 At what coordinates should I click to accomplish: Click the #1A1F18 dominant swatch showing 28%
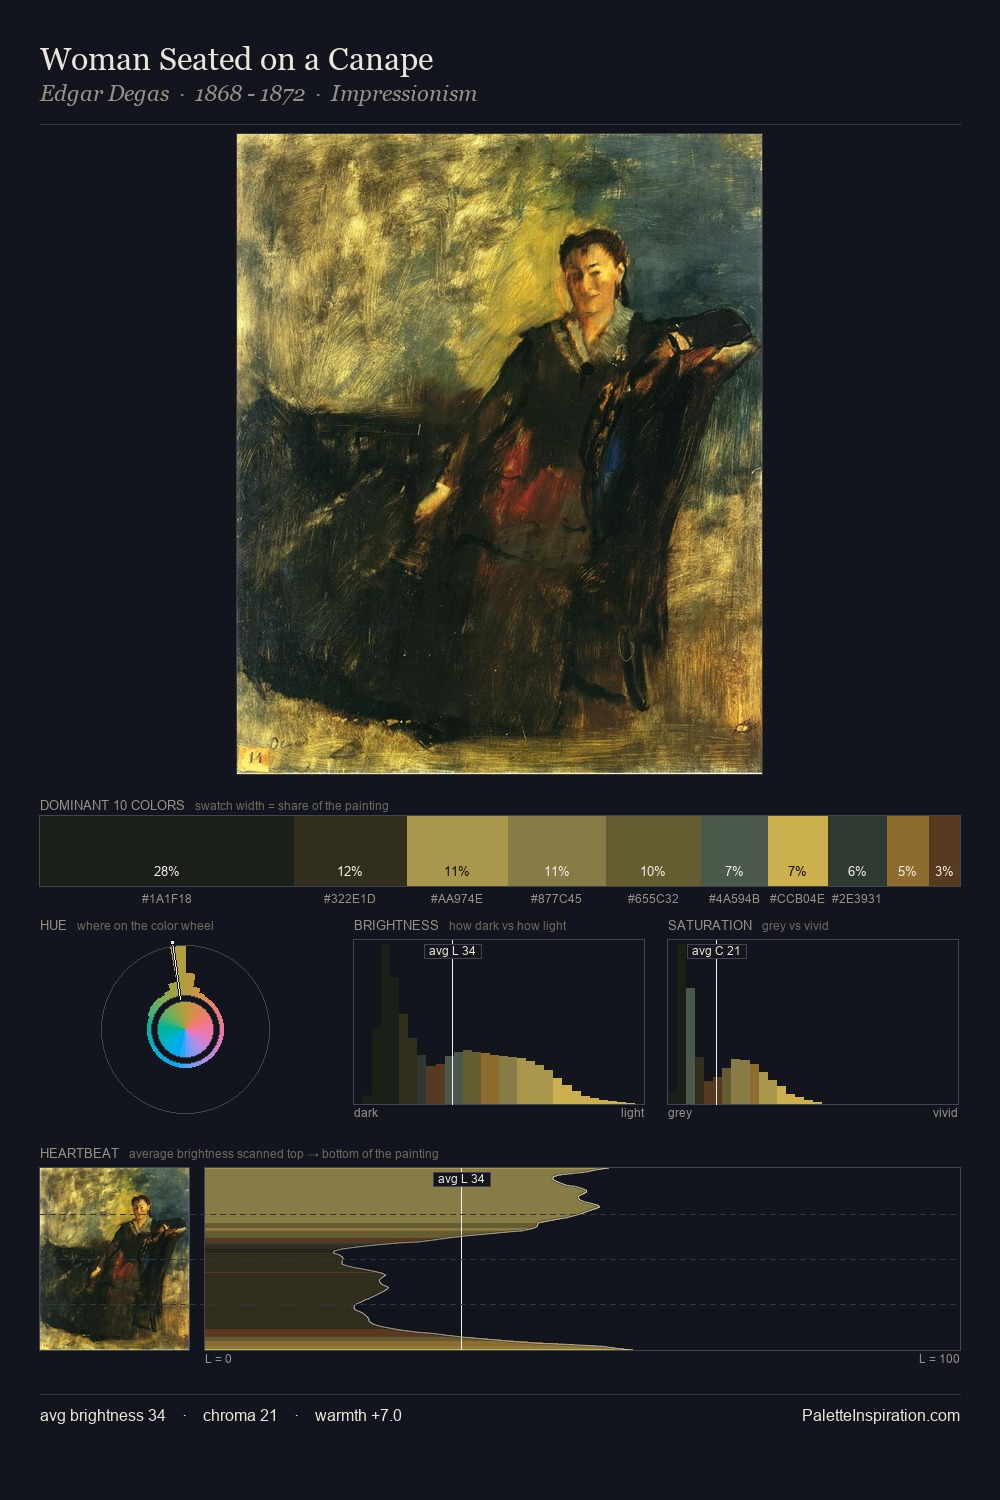click(167, 851)
